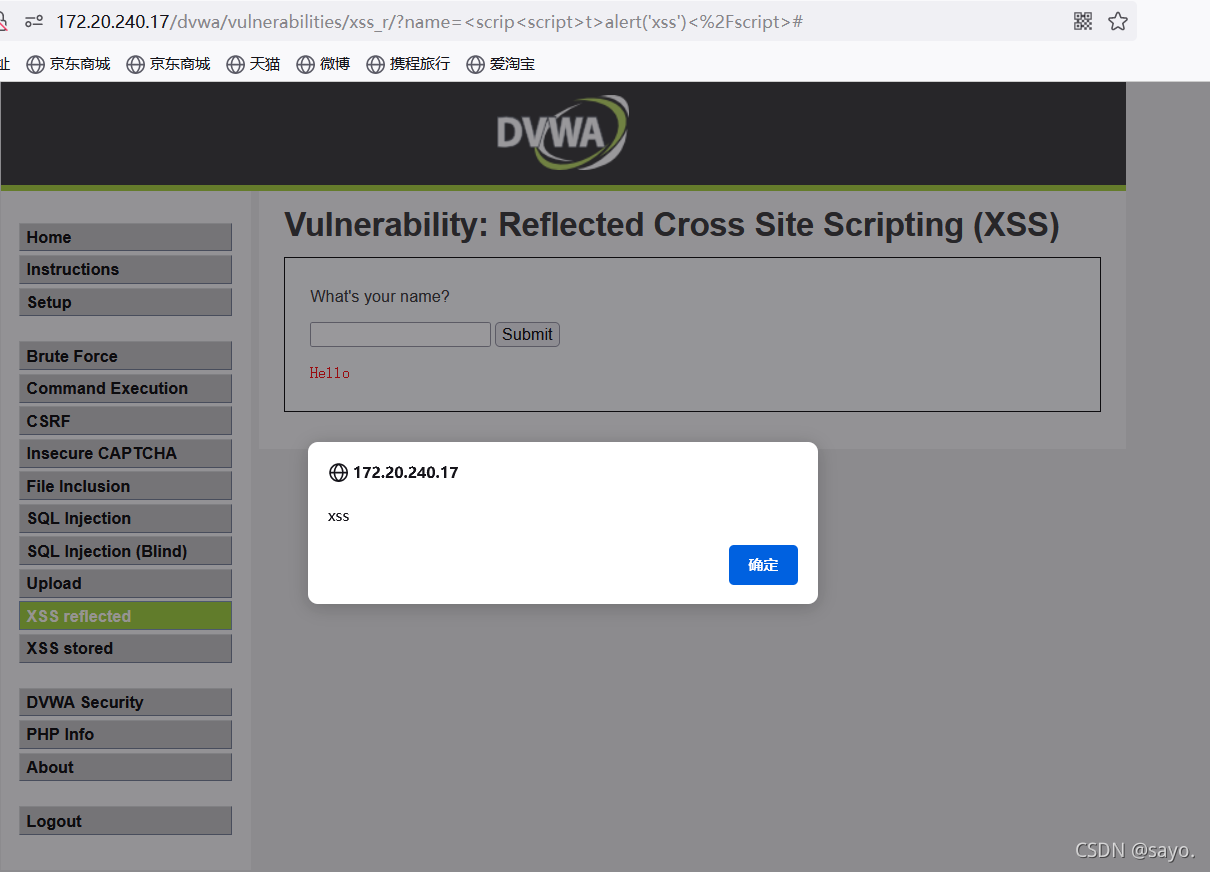
Task: Open the second 京东商城 bookmark
Action: point(168,64)
